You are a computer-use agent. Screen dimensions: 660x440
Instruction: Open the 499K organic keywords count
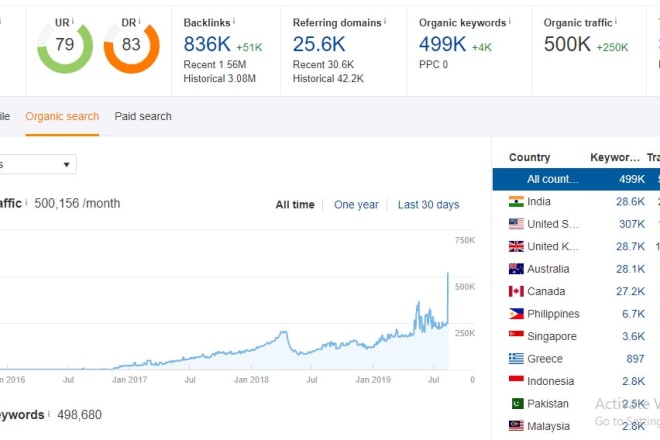pos(442,44)
